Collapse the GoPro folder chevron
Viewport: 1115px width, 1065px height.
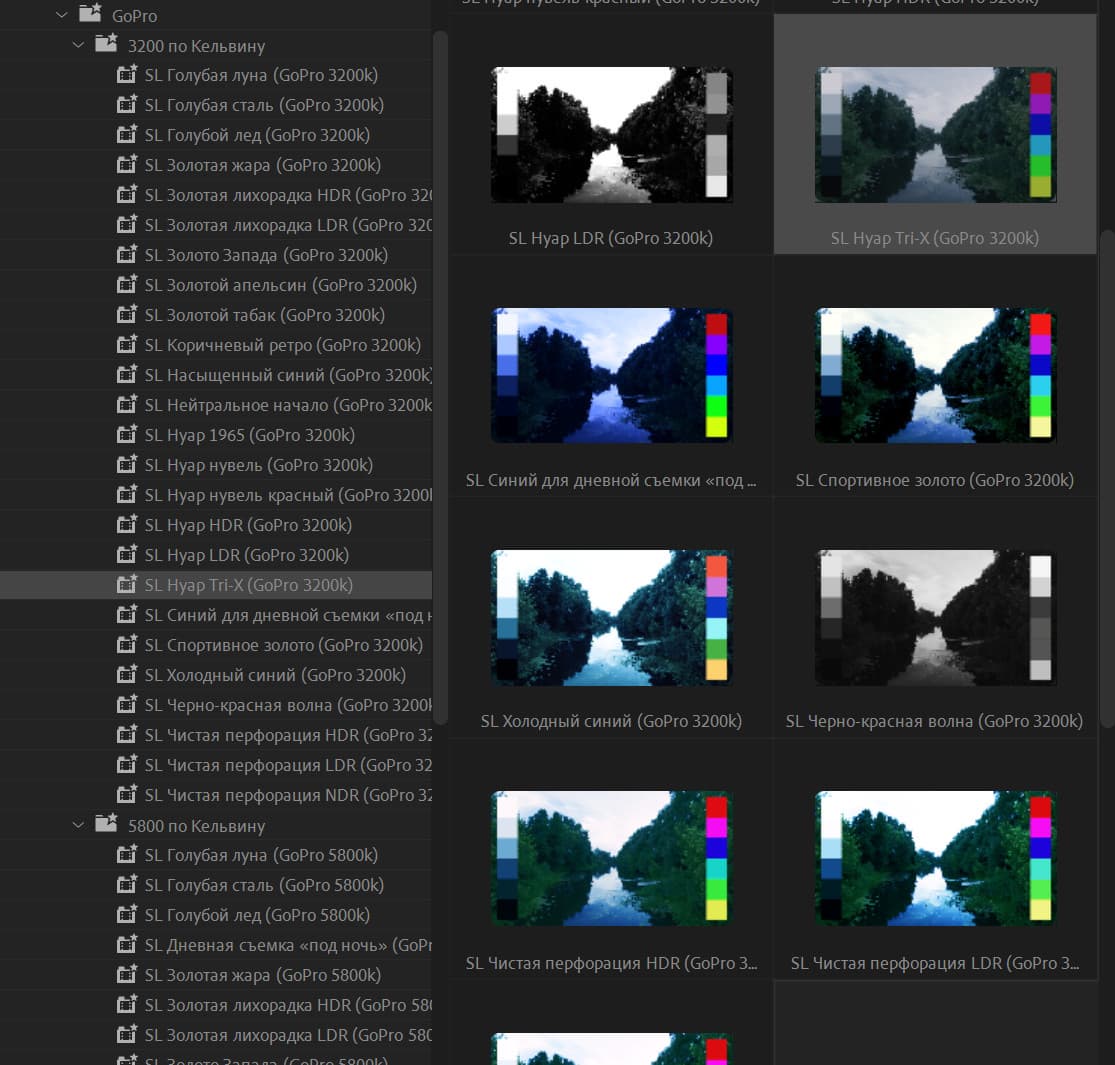62,14
